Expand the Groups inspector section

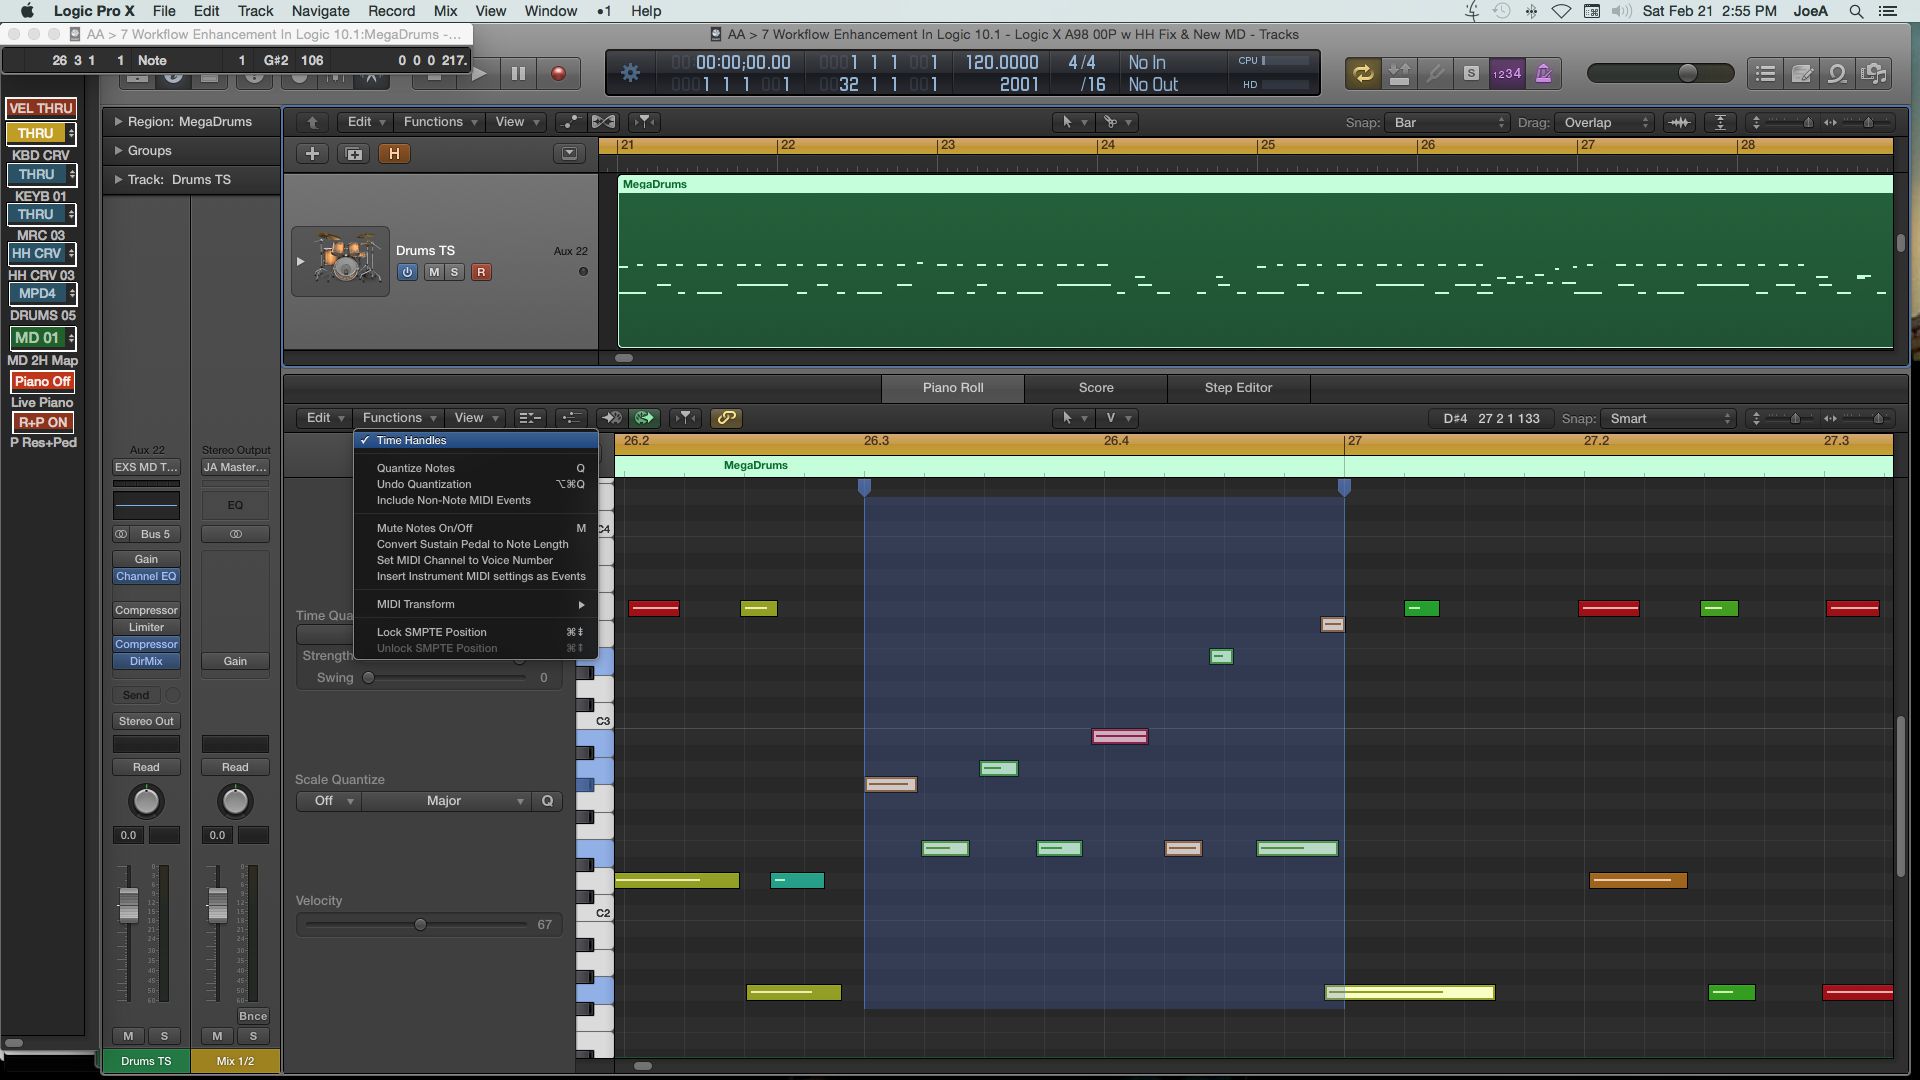tap(118, 151)
